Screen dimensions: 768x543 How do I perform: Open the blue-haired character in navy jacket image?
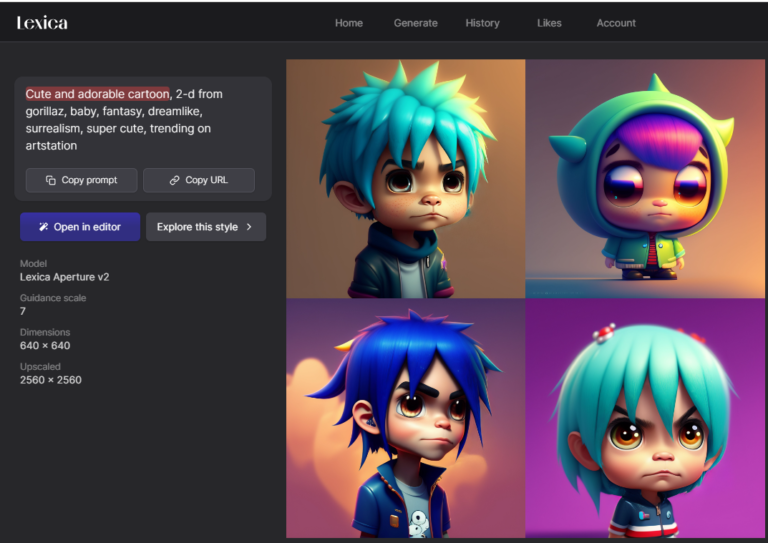click(x=405, y=418)
